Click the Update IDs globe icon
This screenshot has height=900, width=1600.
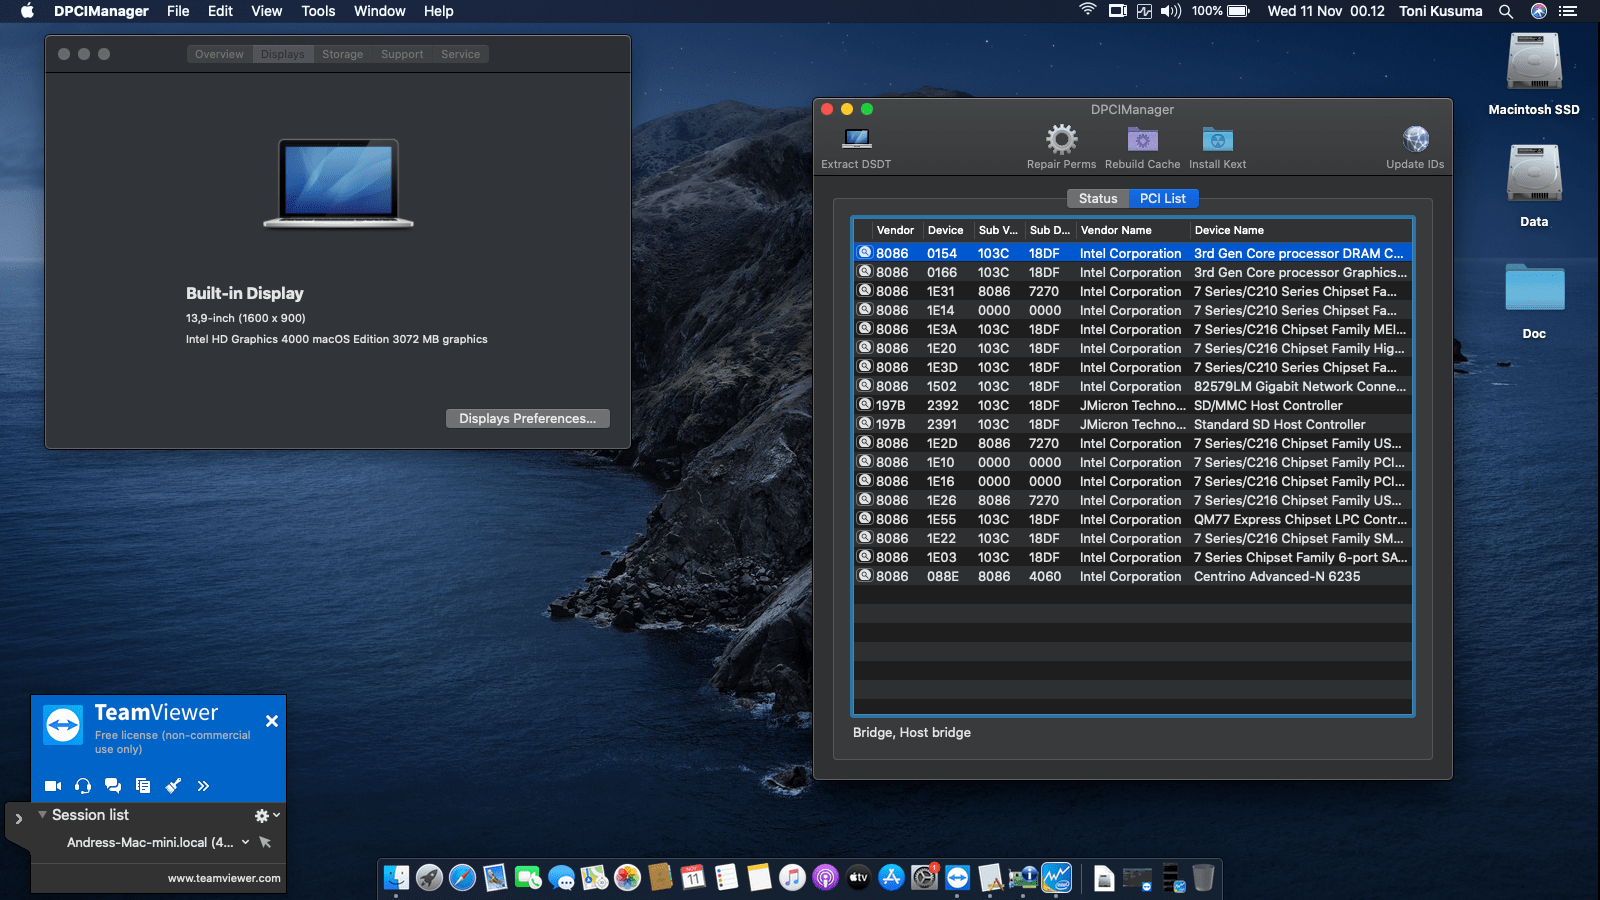coord(1415,140)
